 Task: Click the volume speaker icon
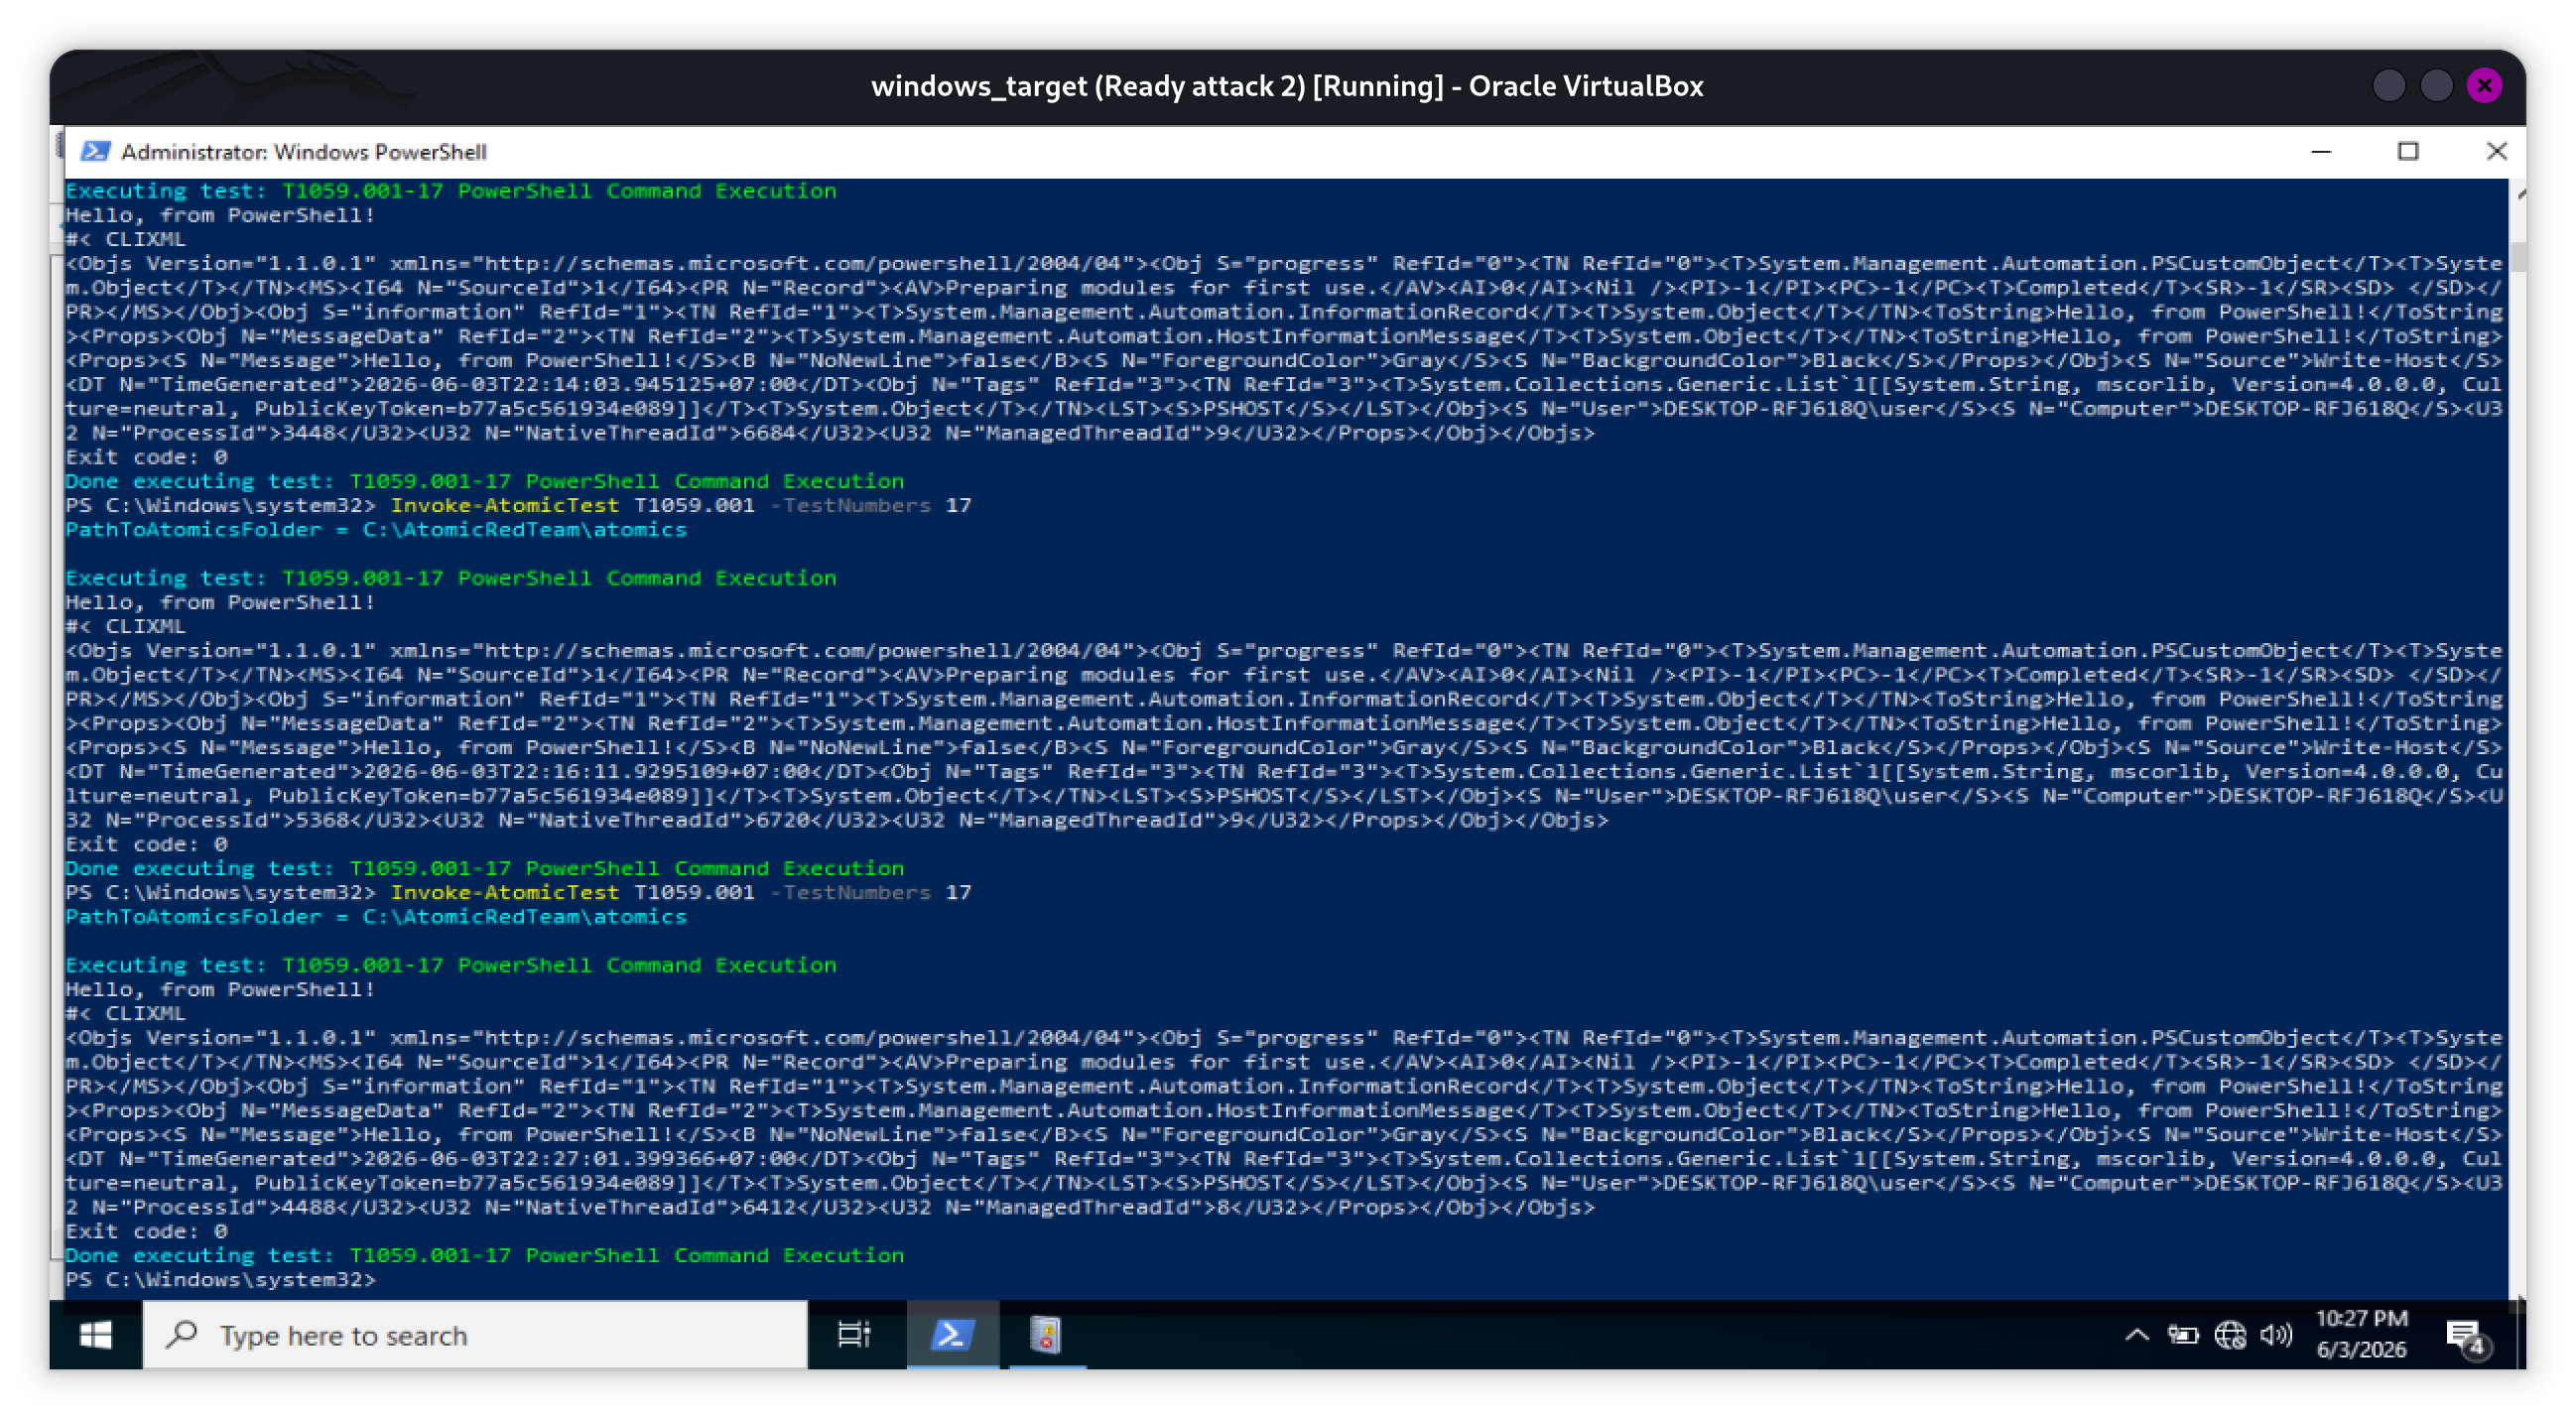tap(2276, 1335)
